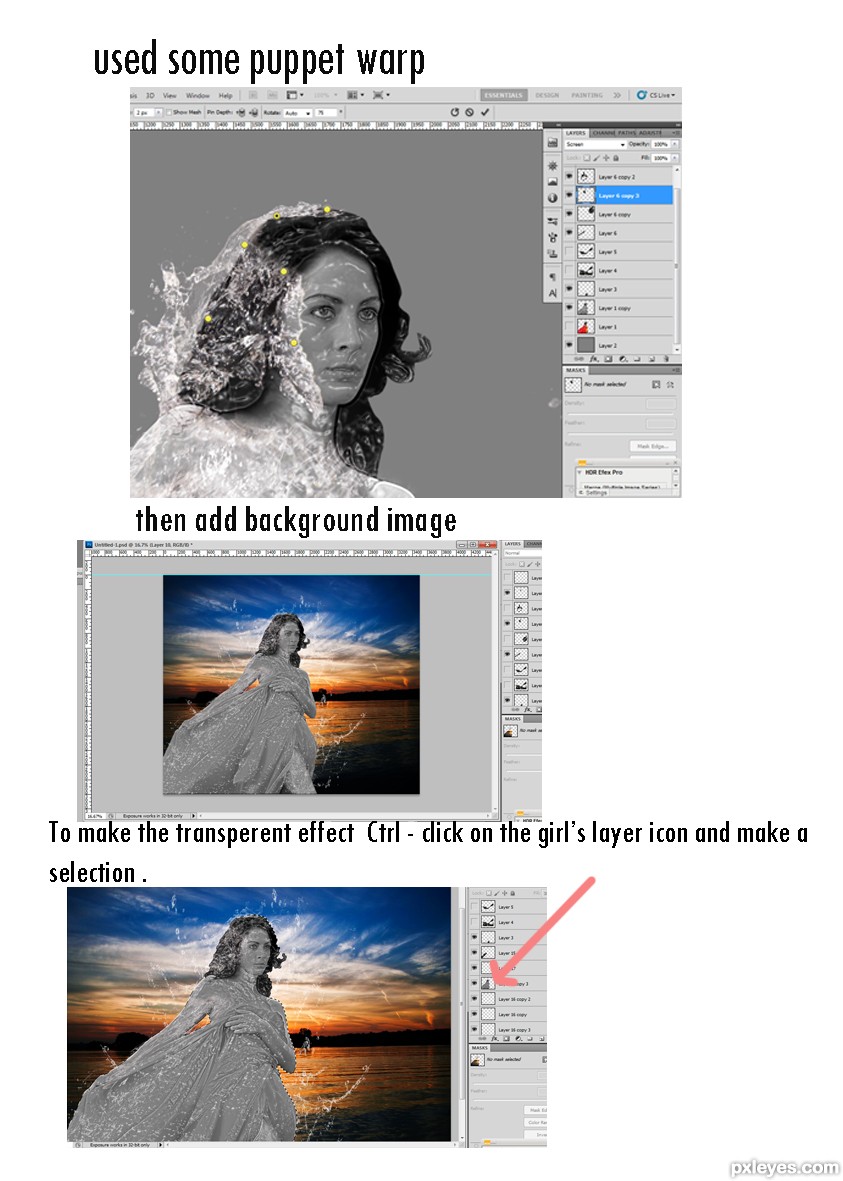Image resolution: width=843 pixels, height=1181 pixels.
Task: Click the reset arrow to remove all warp pins
Action: click(454, 112)
